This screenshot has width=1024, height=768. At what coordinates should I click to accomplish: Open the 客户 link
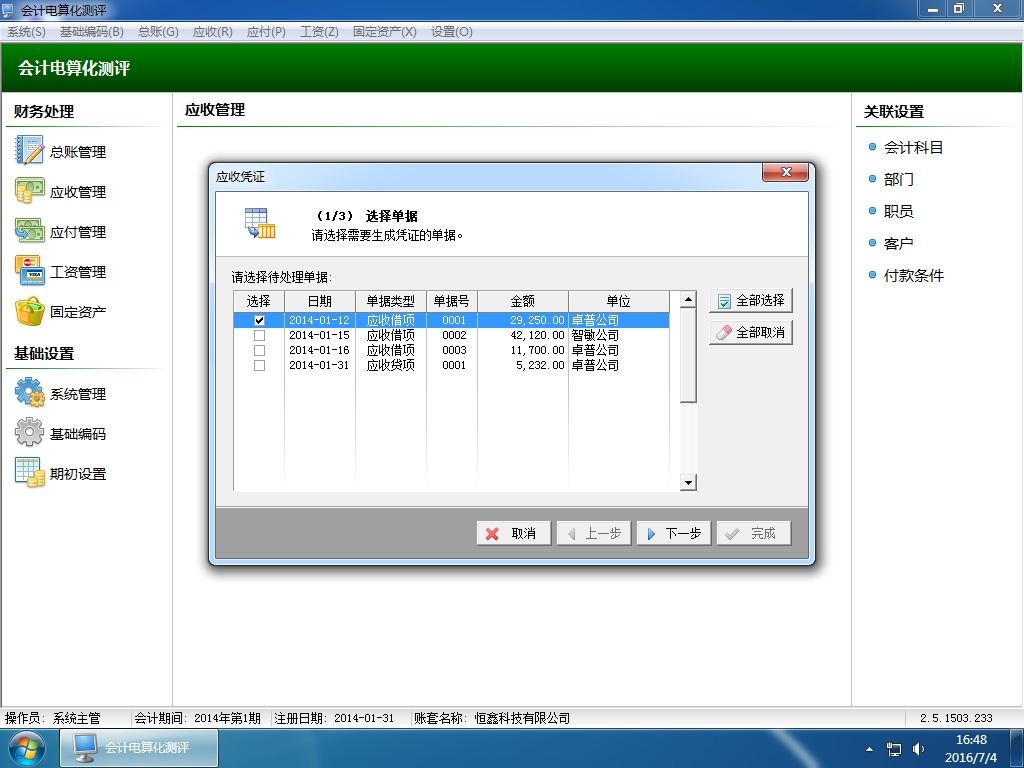(899, 243)
